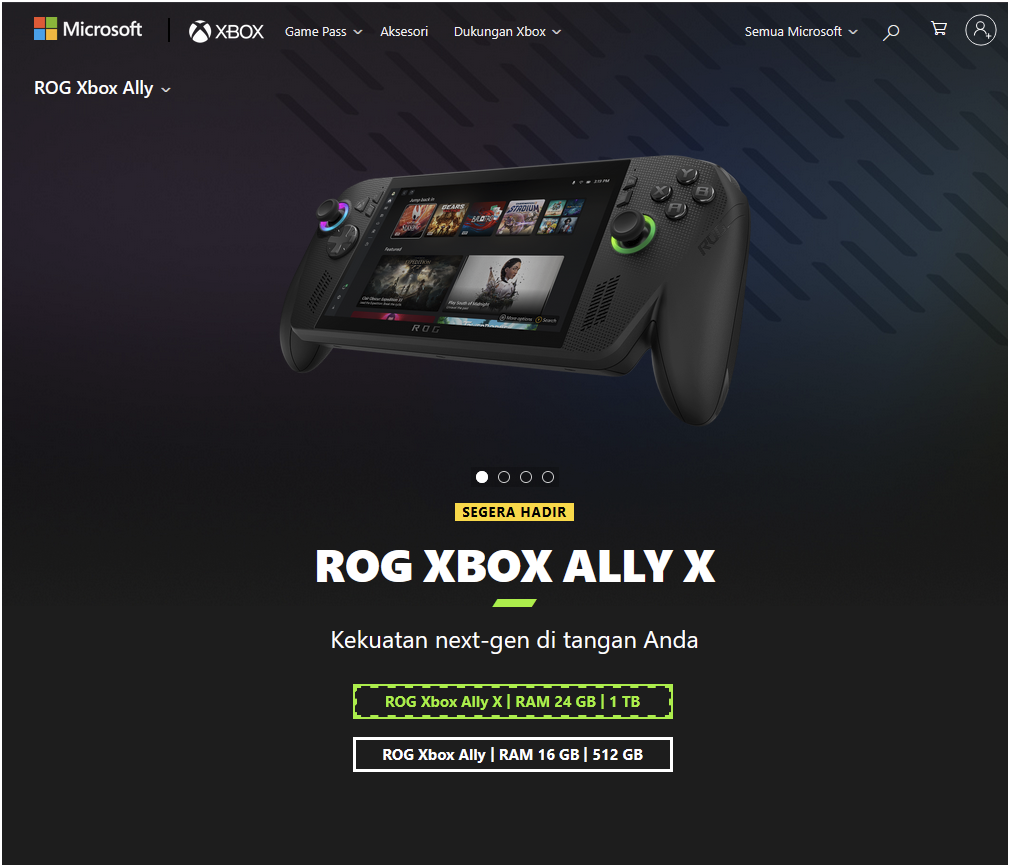Screen dimensions: 1010x867
Task: Open the Semua Microsoft dropdown
Action: click(x=801, y=32)
